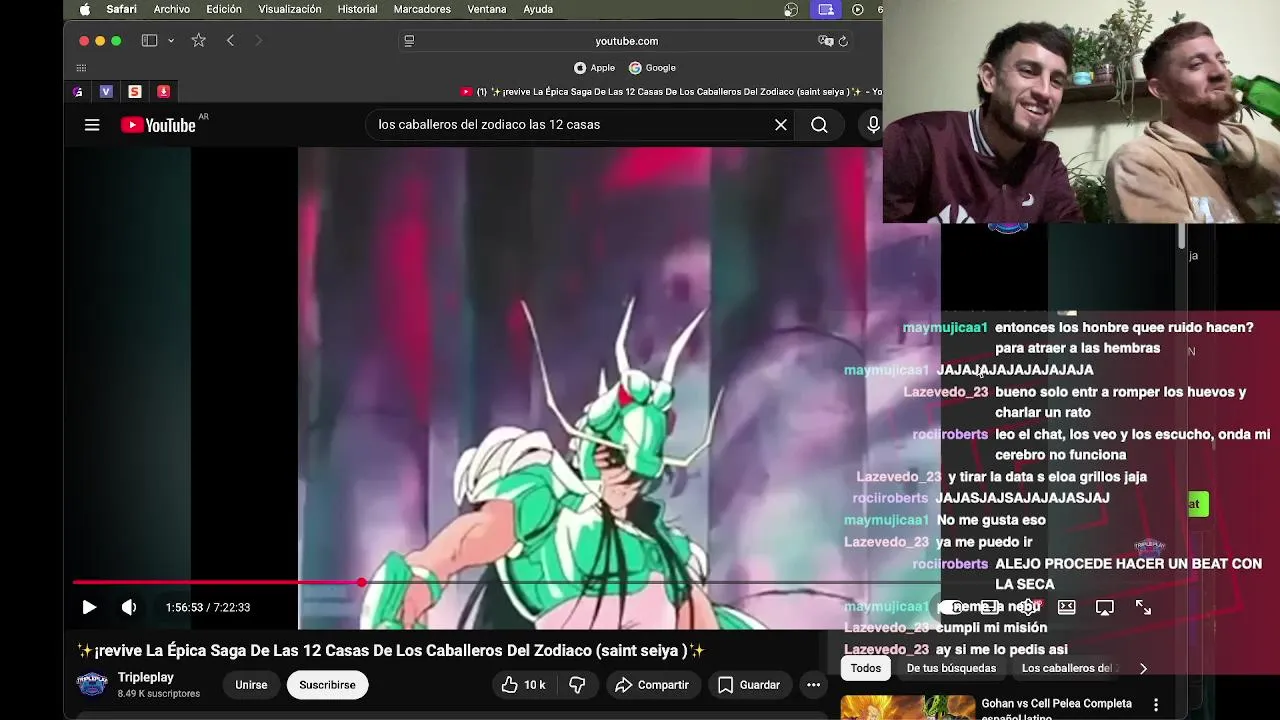
Task: Select the first pinned G tab
Action: pos(78,91)
